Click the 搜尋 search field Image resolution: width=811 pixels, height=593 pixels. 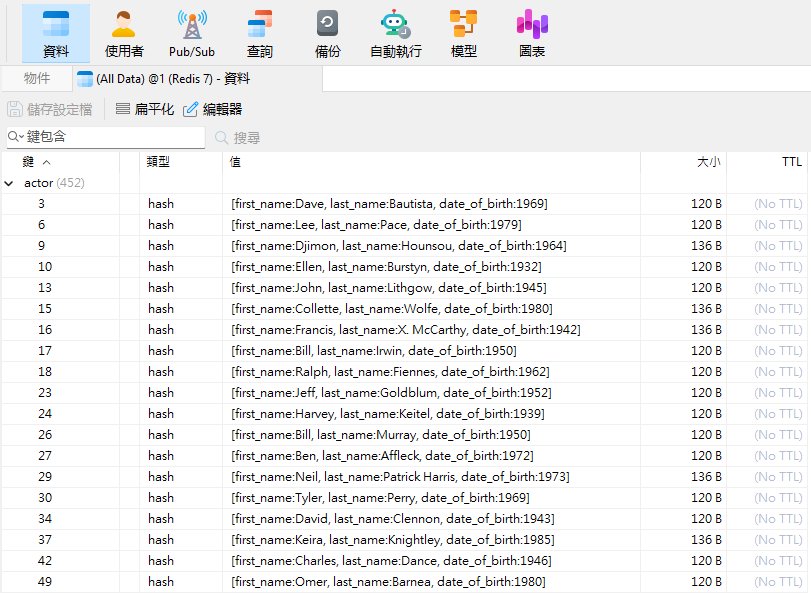coord(247,138)
